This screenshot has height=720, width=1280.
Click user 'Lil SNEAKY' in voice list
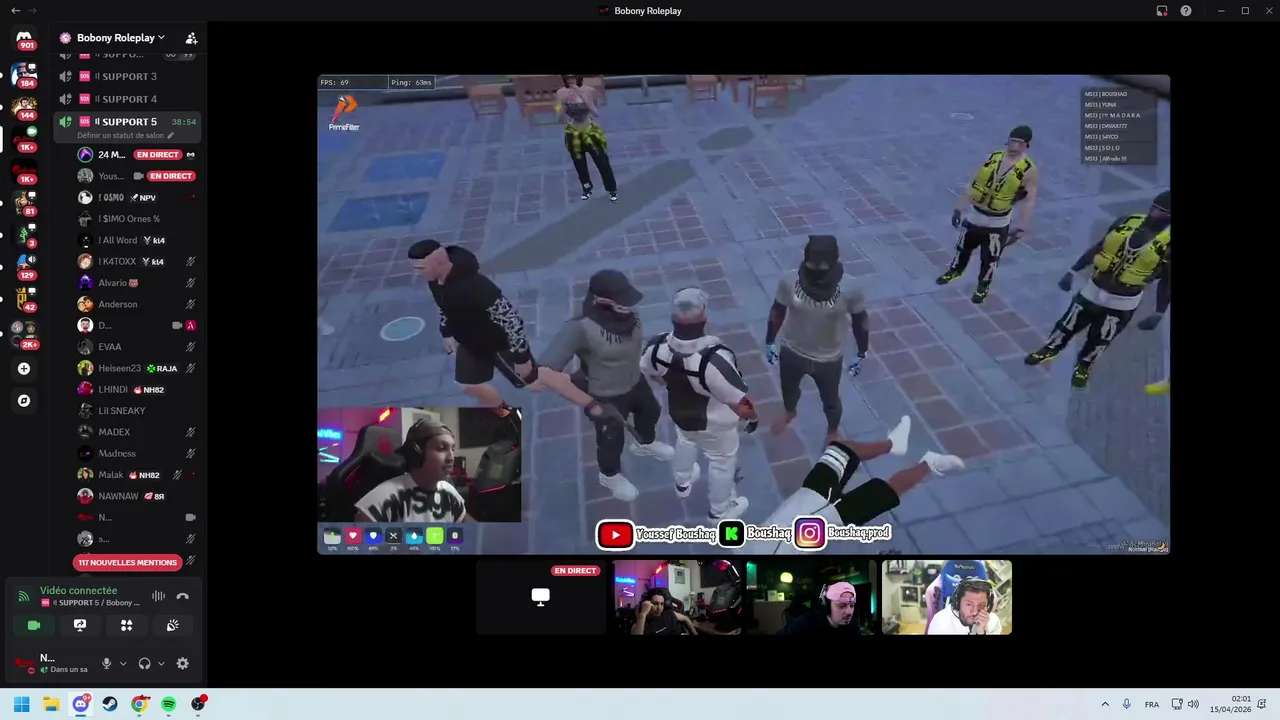[x=137, y=411]
